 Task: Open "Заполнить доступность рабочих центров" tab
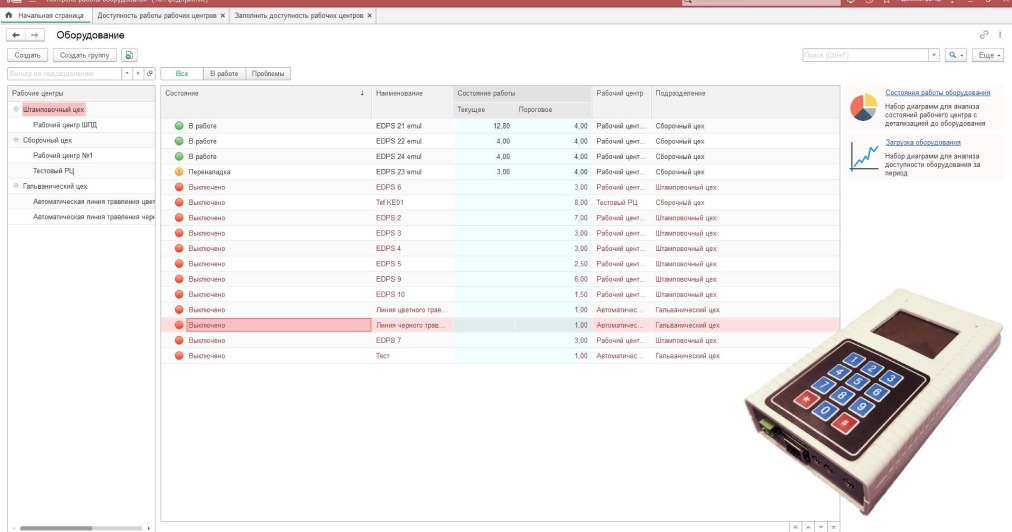(300, 16)
